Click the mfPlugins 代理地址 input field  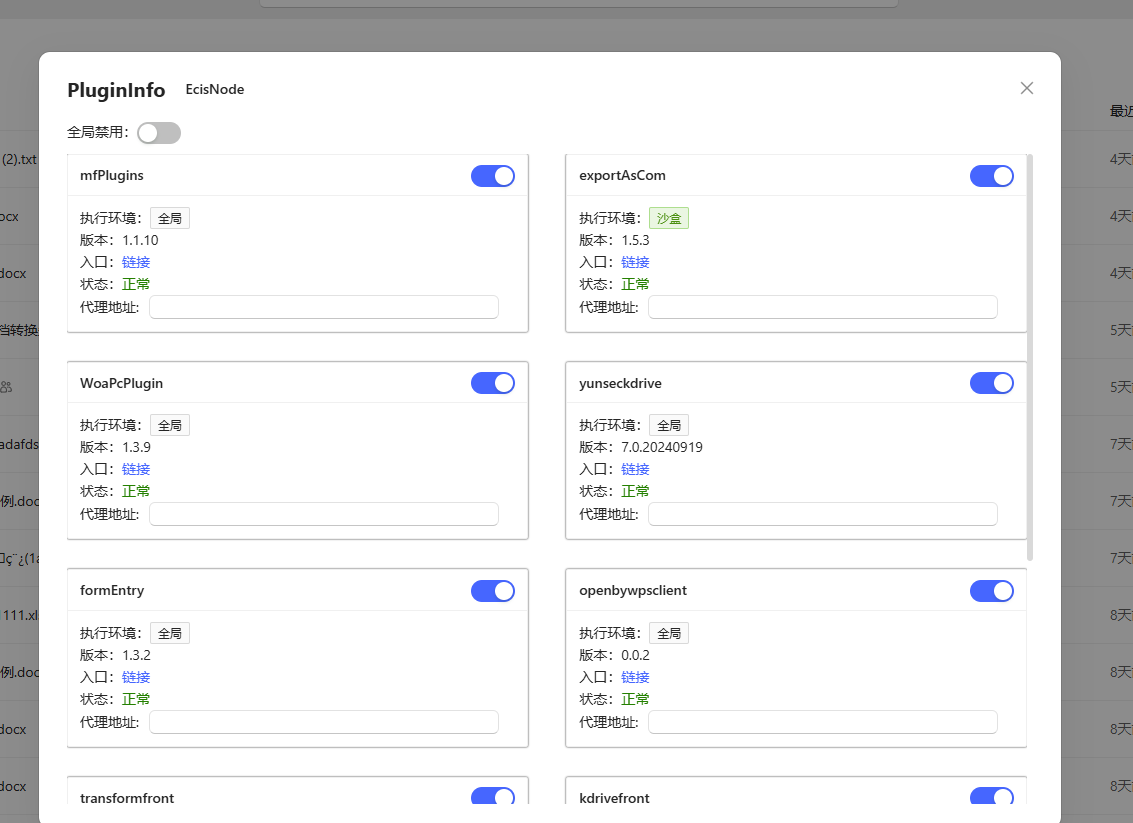click(323, 307)
